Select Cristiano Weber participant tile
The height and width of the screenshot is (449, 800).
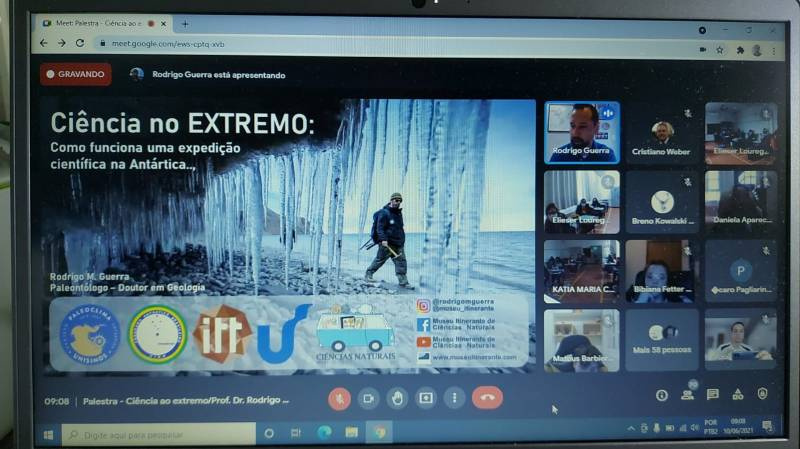[661, 133]
